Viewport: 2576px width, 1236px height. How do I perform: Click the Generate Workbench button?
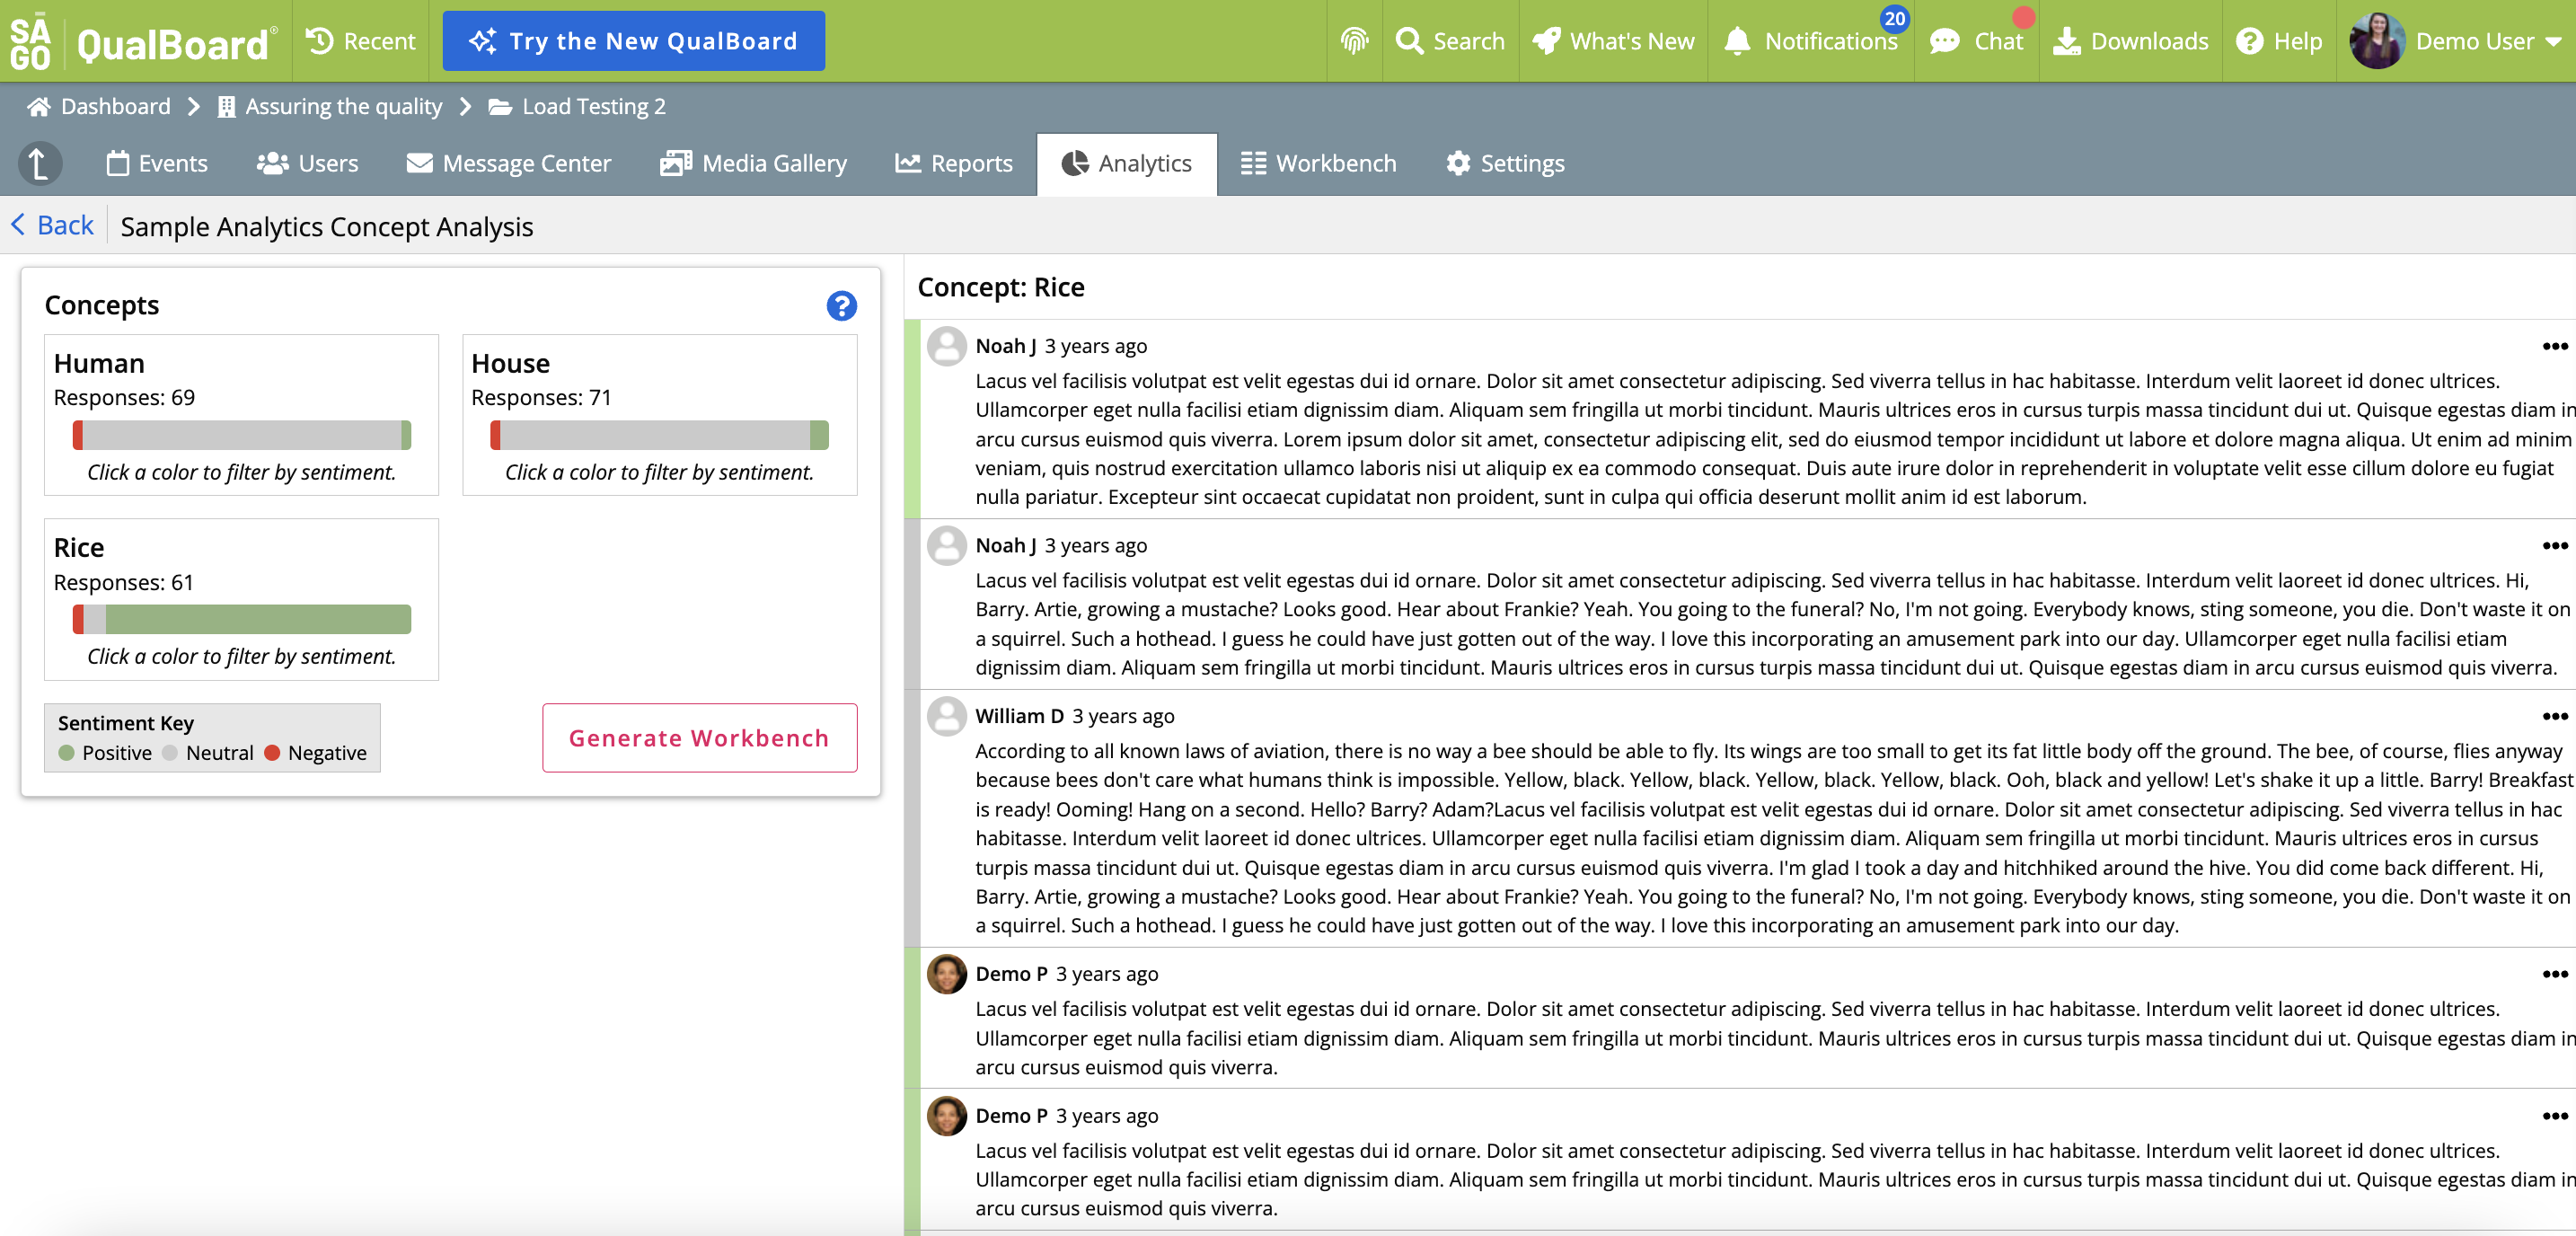point(699,738)
